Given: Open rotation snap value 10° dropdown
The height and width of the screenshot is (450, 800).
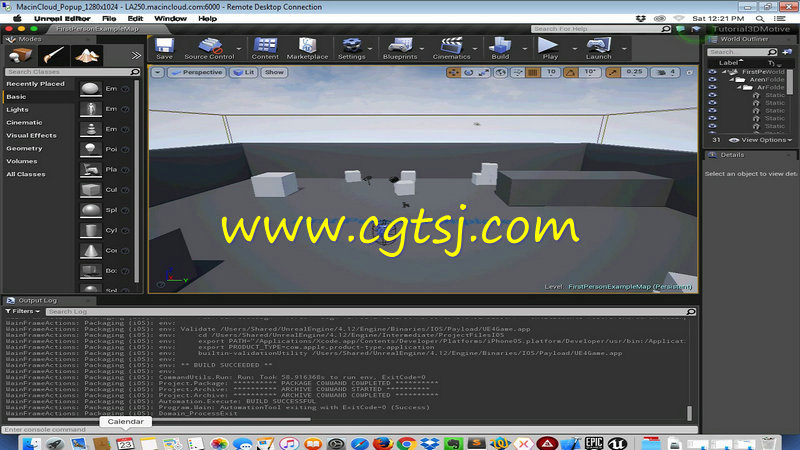Looking at the screenshot, I should (x=590, y=72).
